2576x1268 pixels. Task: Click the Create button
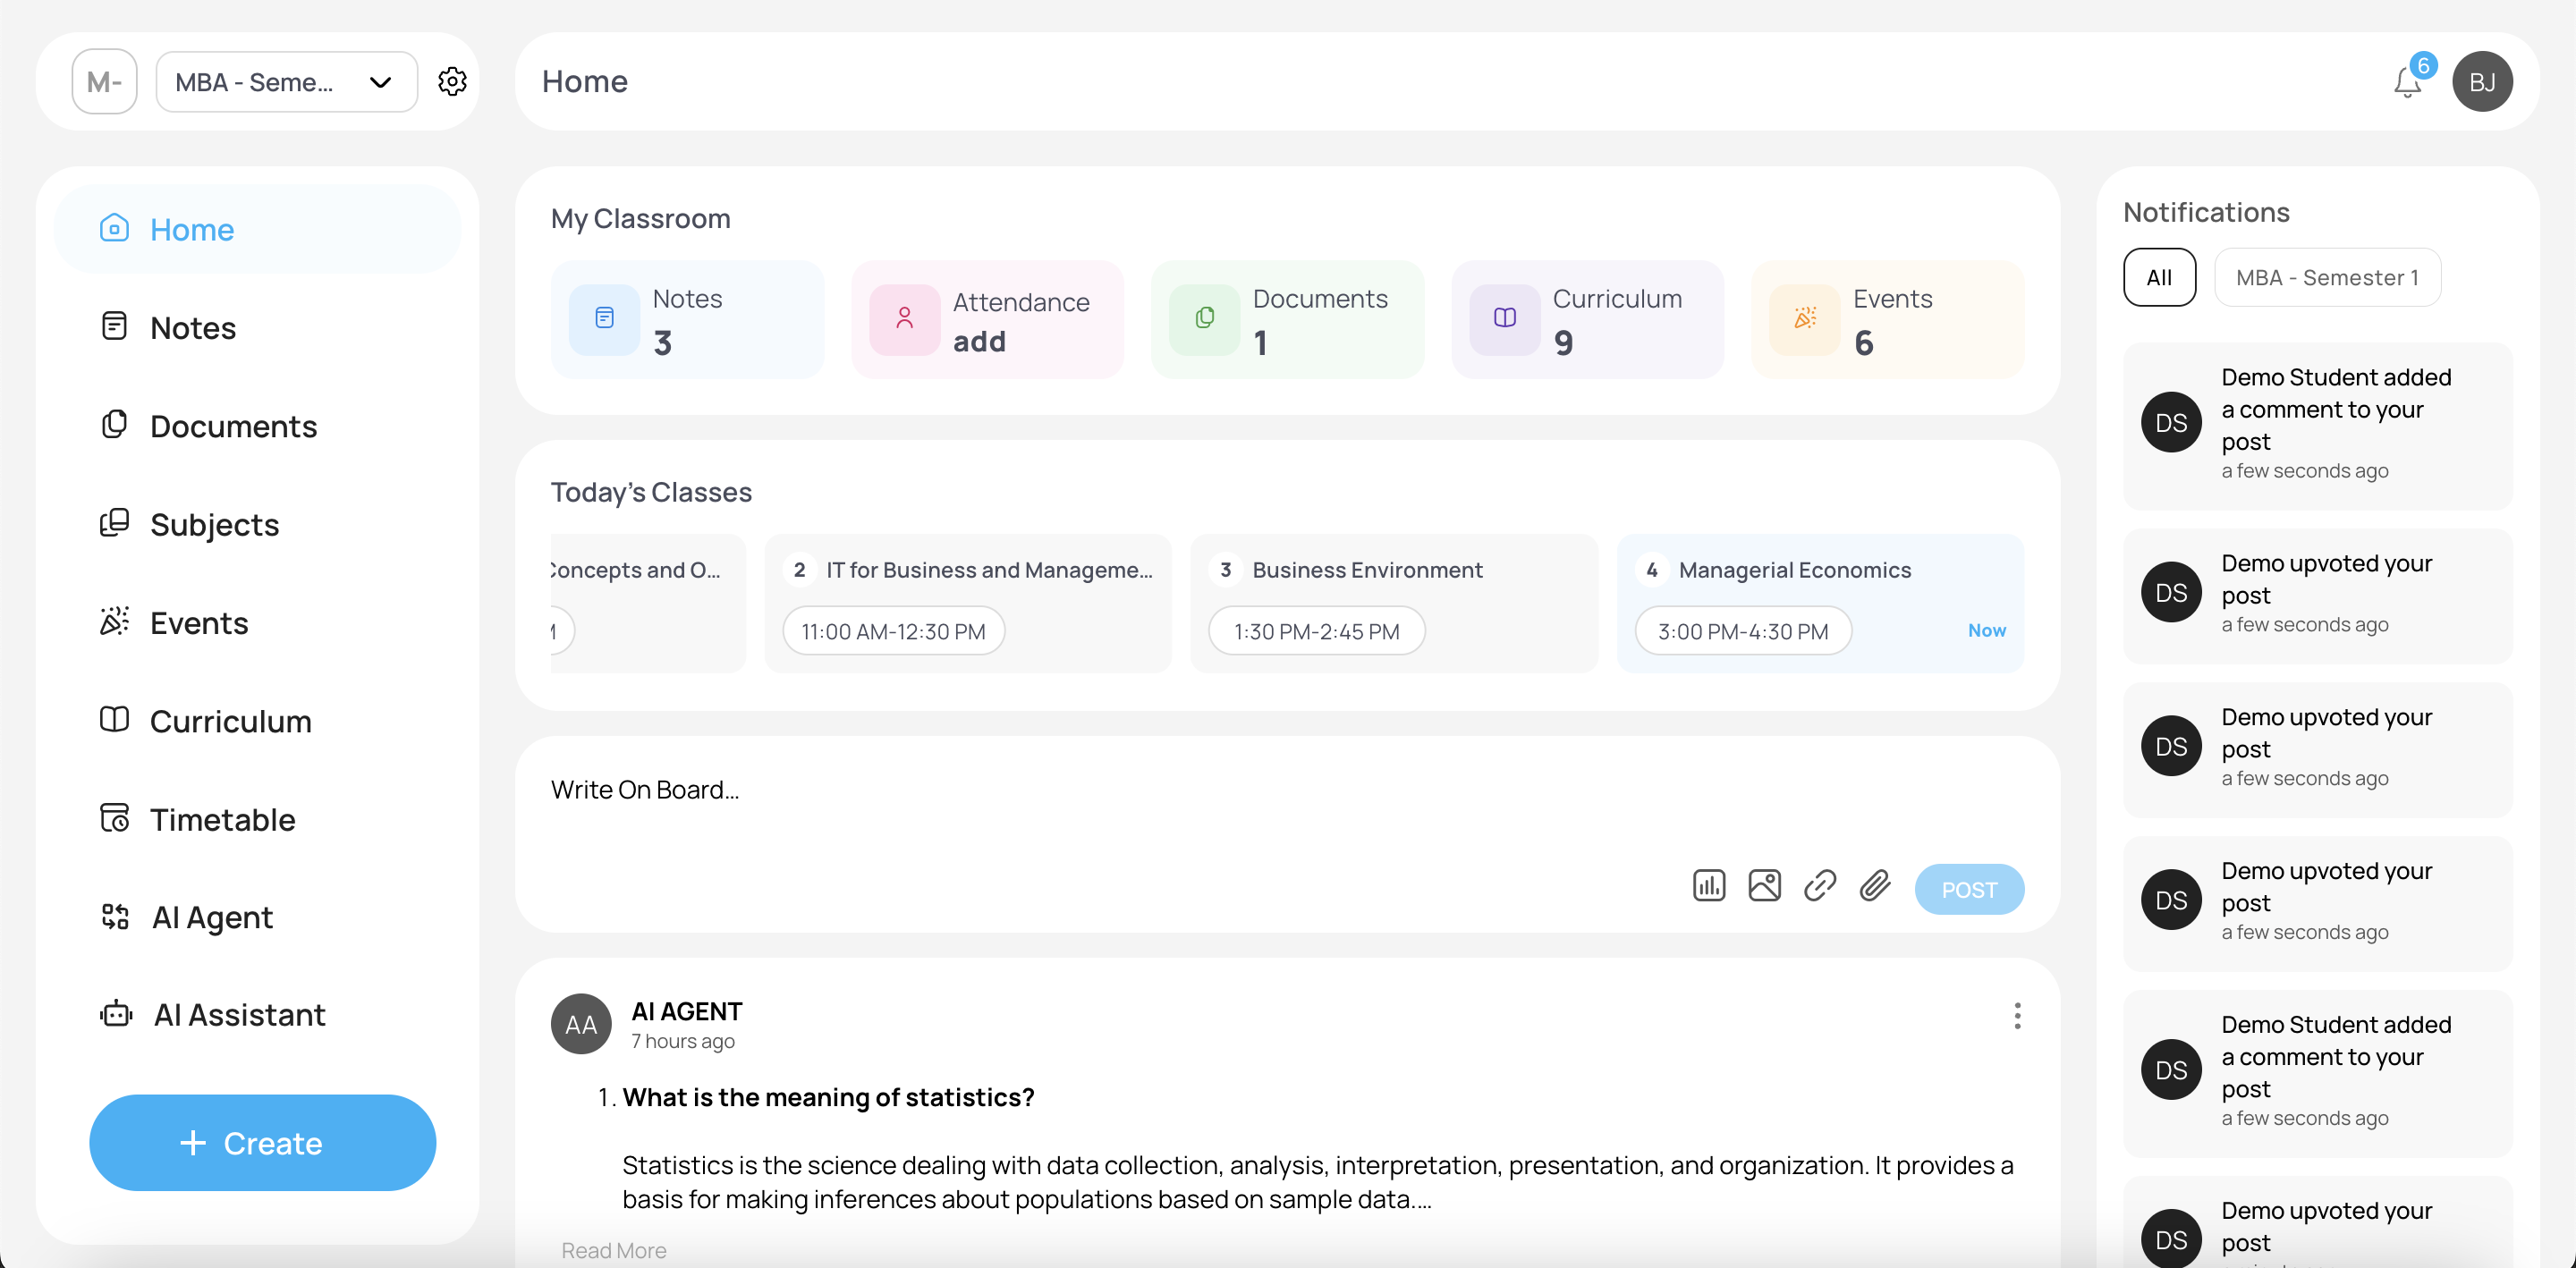[x=262, y=1143]
